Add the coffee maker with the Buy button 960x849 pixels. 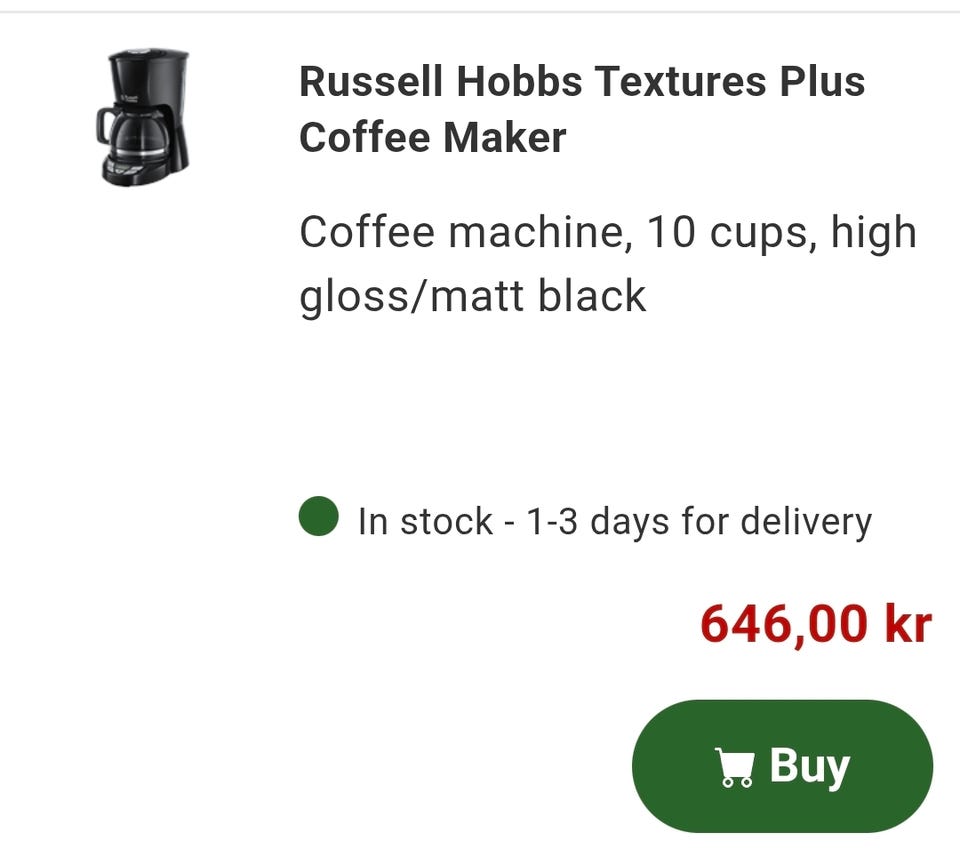click(782, 766)
